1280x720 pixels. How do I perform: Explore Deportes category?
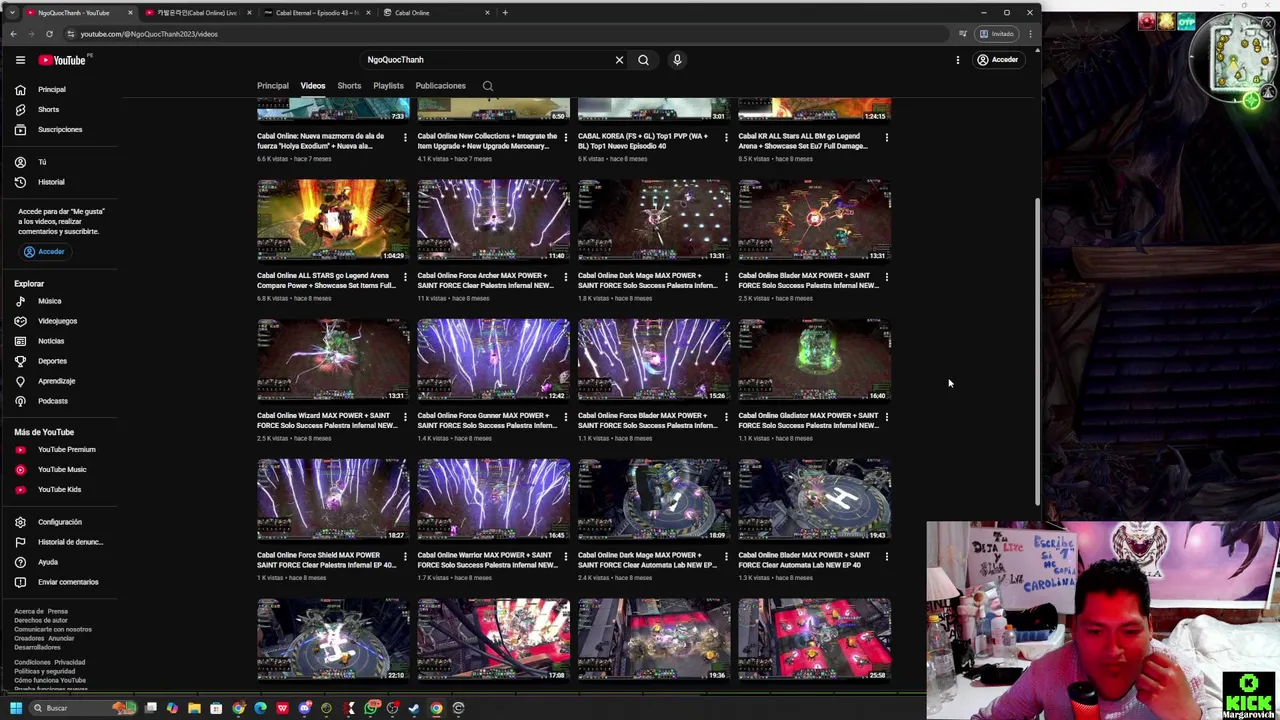click(x=52, y=361)
